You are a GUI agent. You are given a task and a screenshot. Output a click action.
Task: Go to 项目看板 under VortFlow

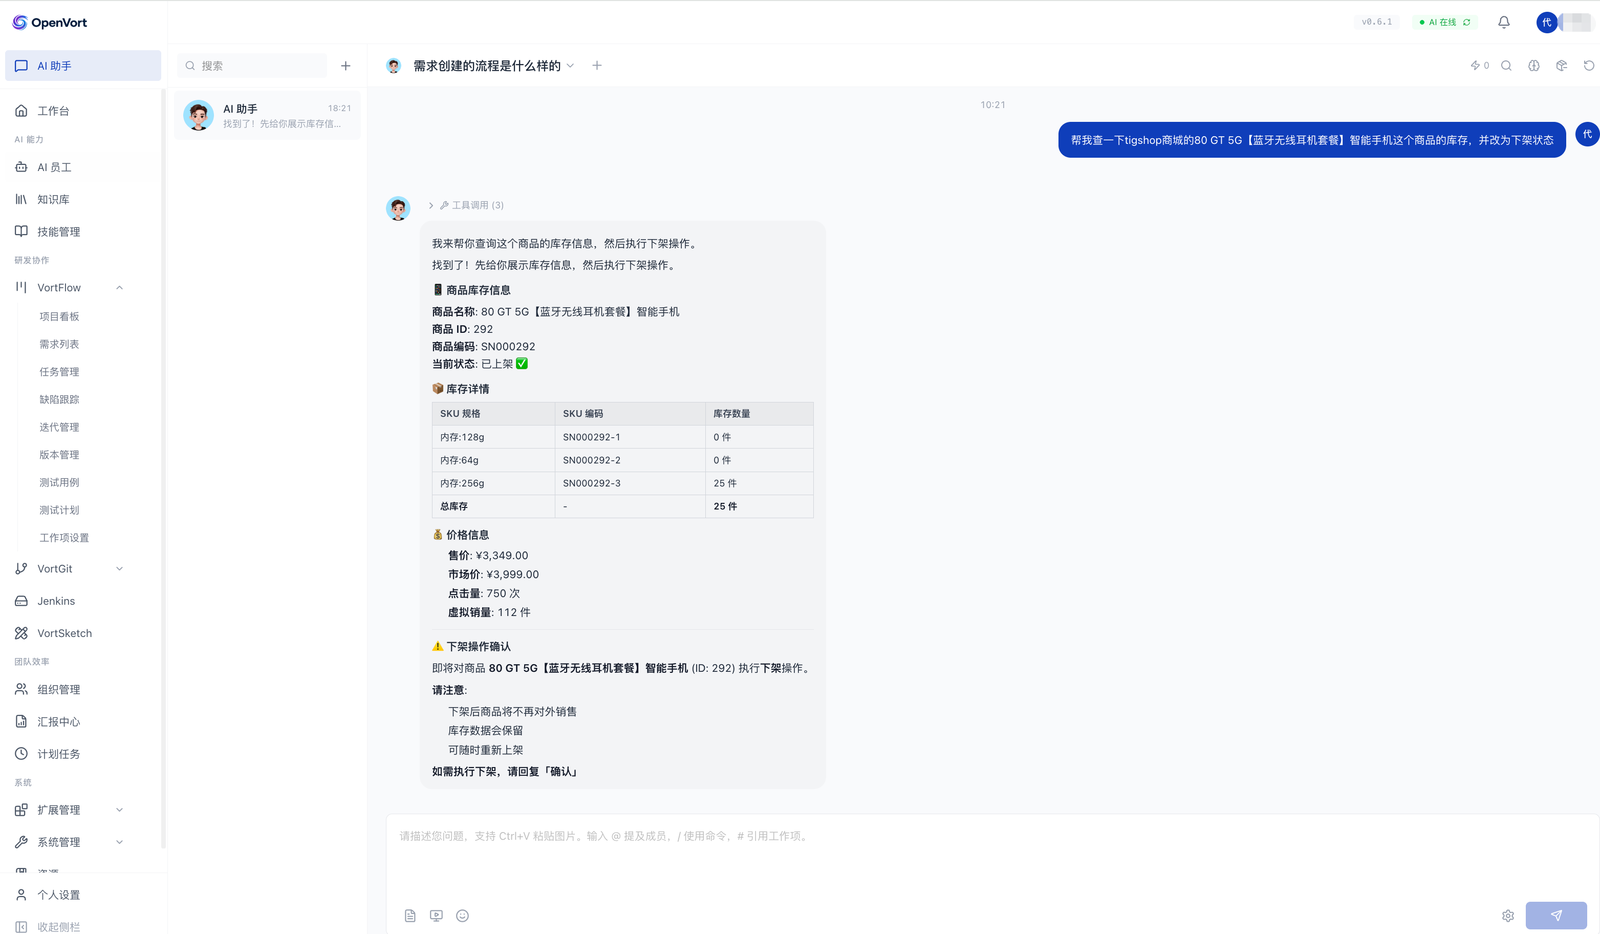(59, 317)
